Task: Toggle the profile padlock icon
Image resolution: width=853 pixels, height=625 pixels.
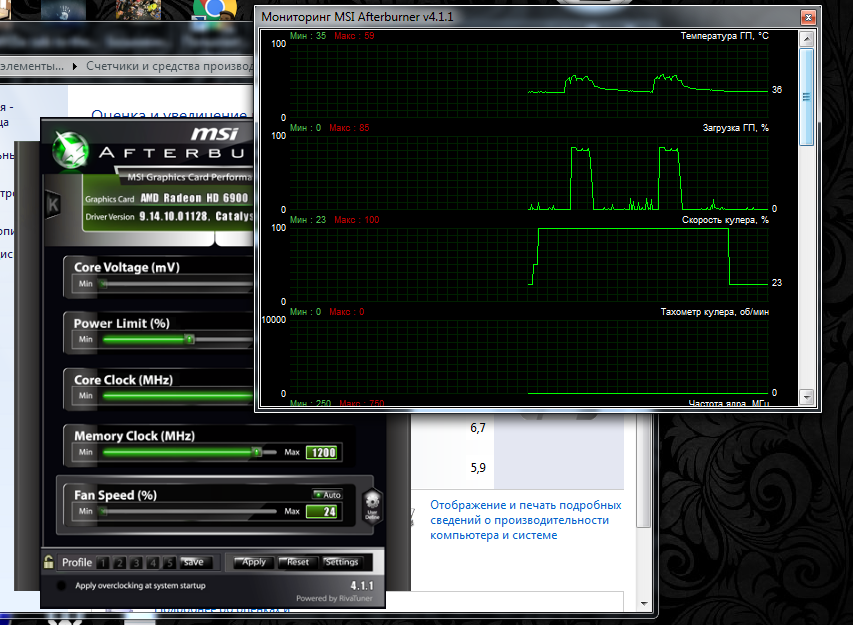Action: (x=48, y=562)
